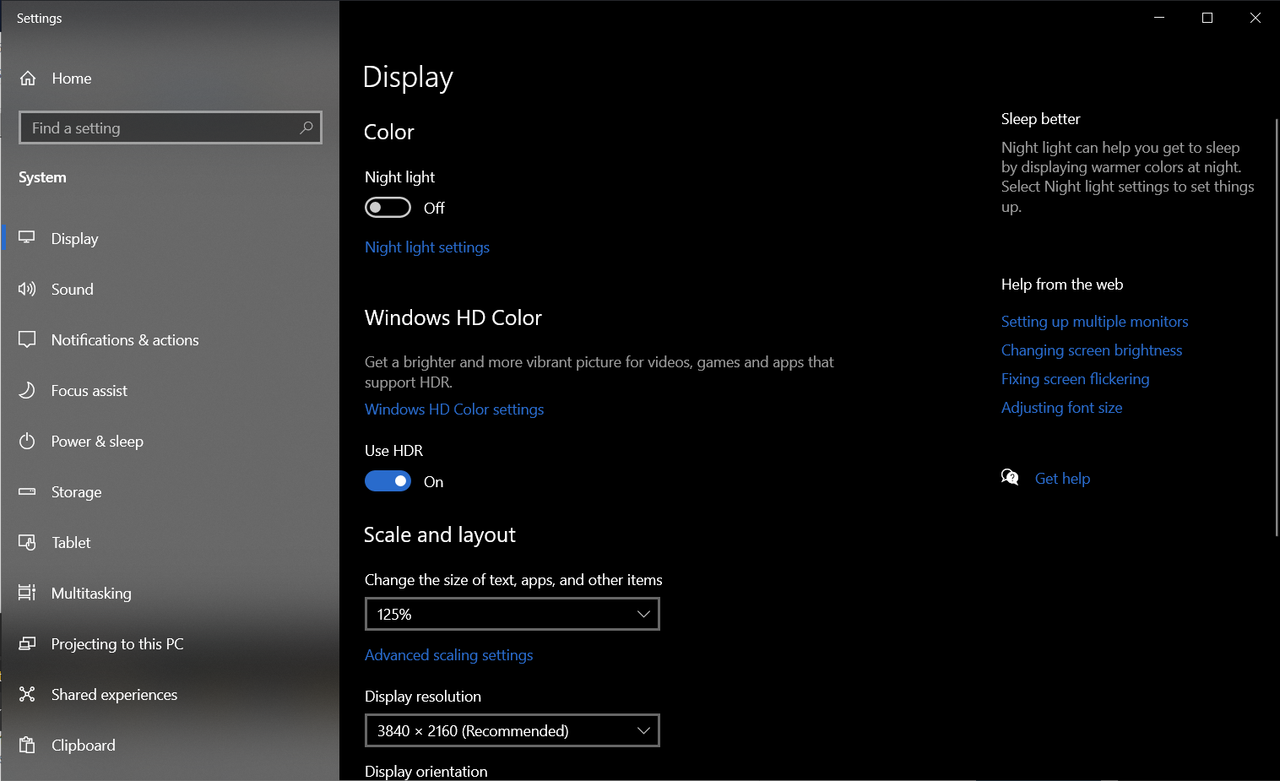Turn on the Night light toggle

388,207
